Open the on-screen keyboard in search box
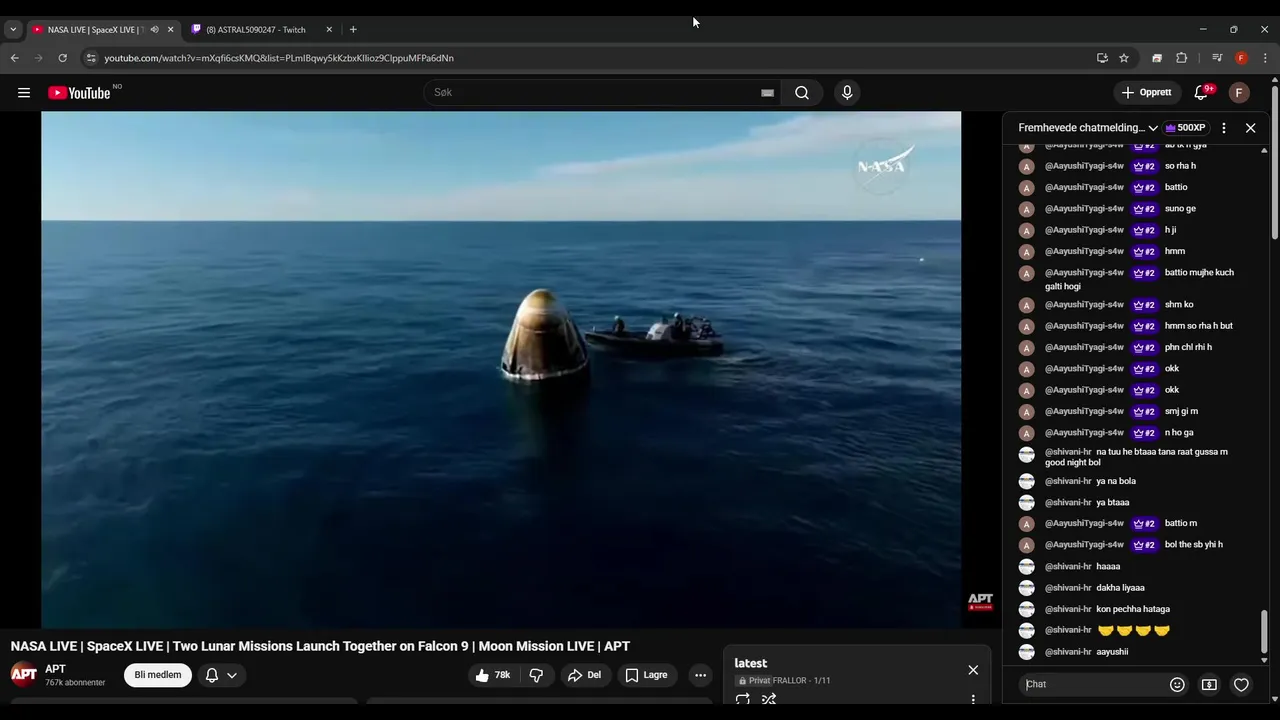This screenshot has height=720, width=1280. [x=767, y=93]
